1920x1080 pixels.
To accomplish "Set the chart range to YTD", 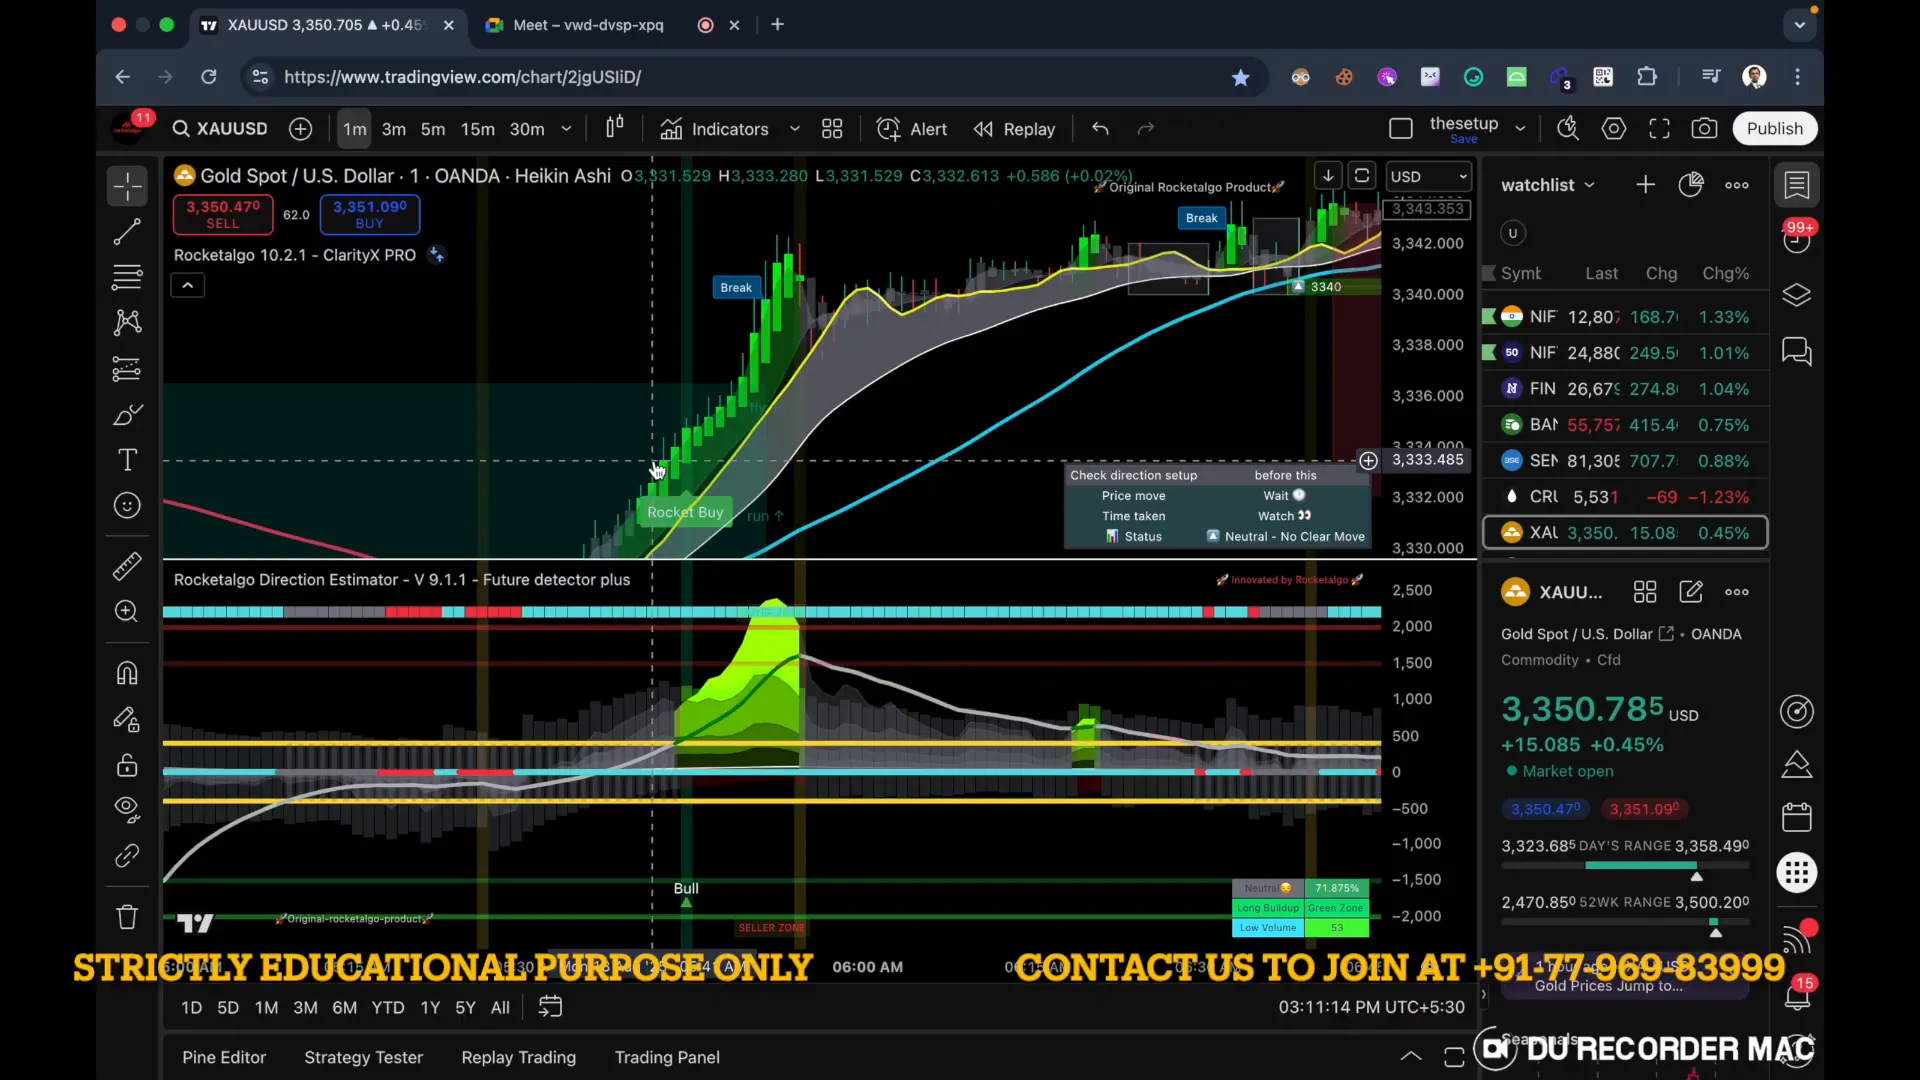I will [x=388, y=1007].
